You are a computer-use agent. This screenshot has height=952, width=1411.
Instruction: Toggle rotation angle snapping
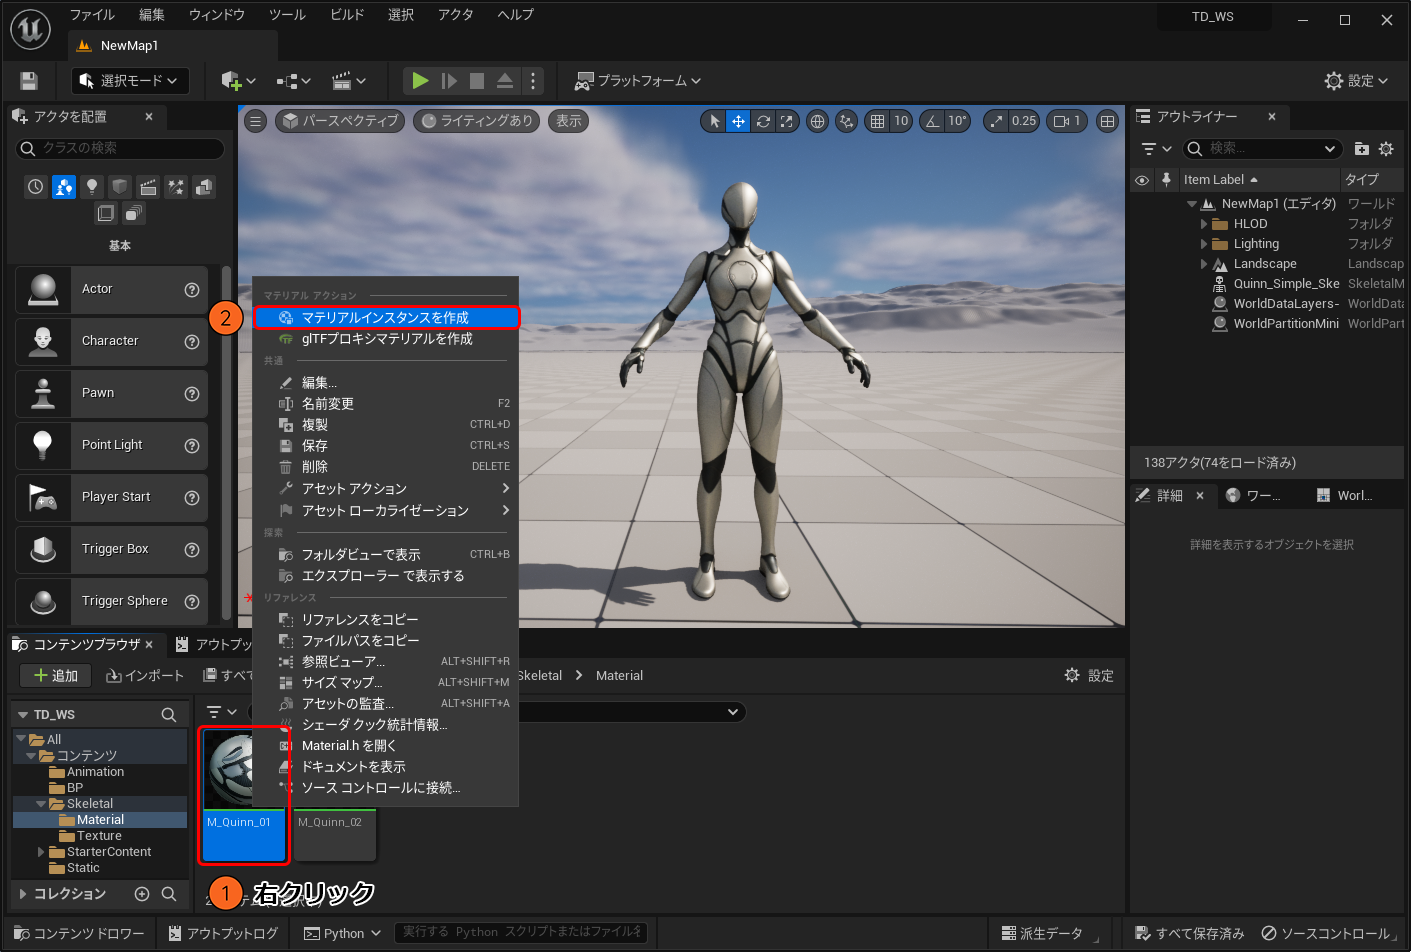[932, 121]
